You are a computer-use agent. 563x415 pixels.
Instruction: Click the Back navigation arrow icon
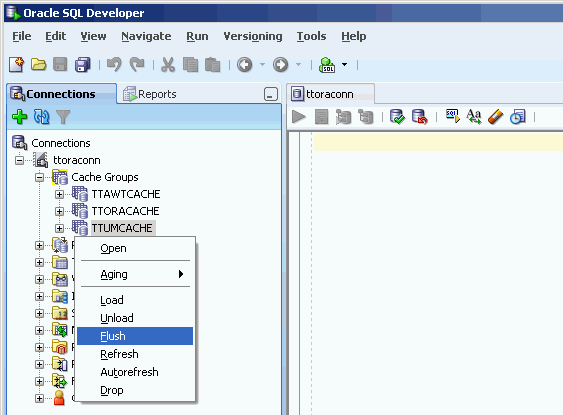coord(245,65)
